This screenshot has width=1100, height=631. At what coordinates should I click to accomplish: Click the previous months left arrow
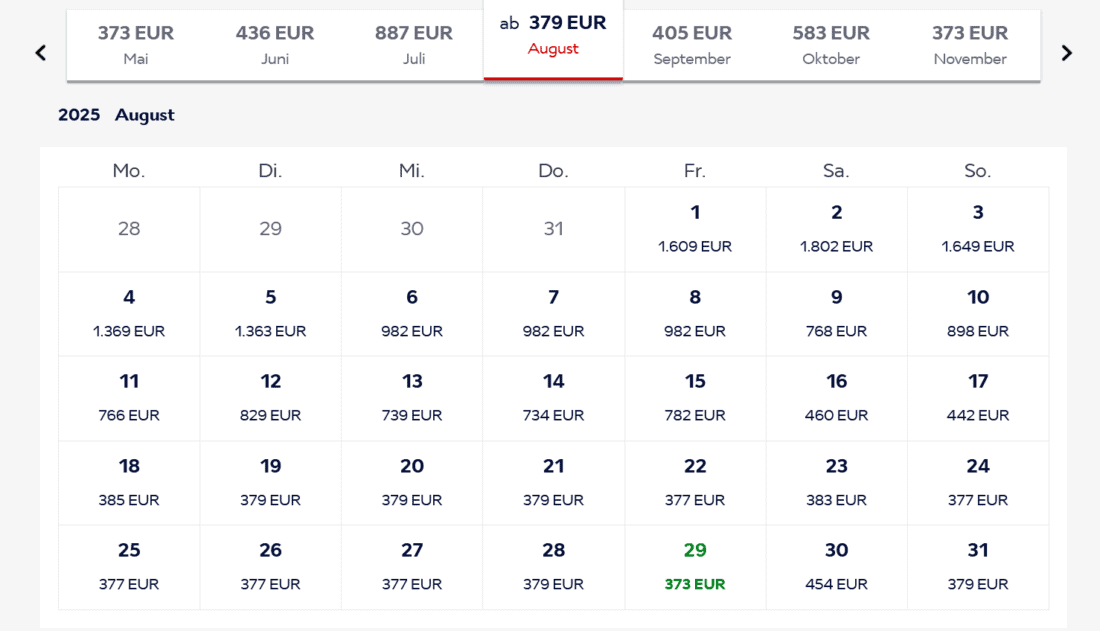[x=40, y=53]
